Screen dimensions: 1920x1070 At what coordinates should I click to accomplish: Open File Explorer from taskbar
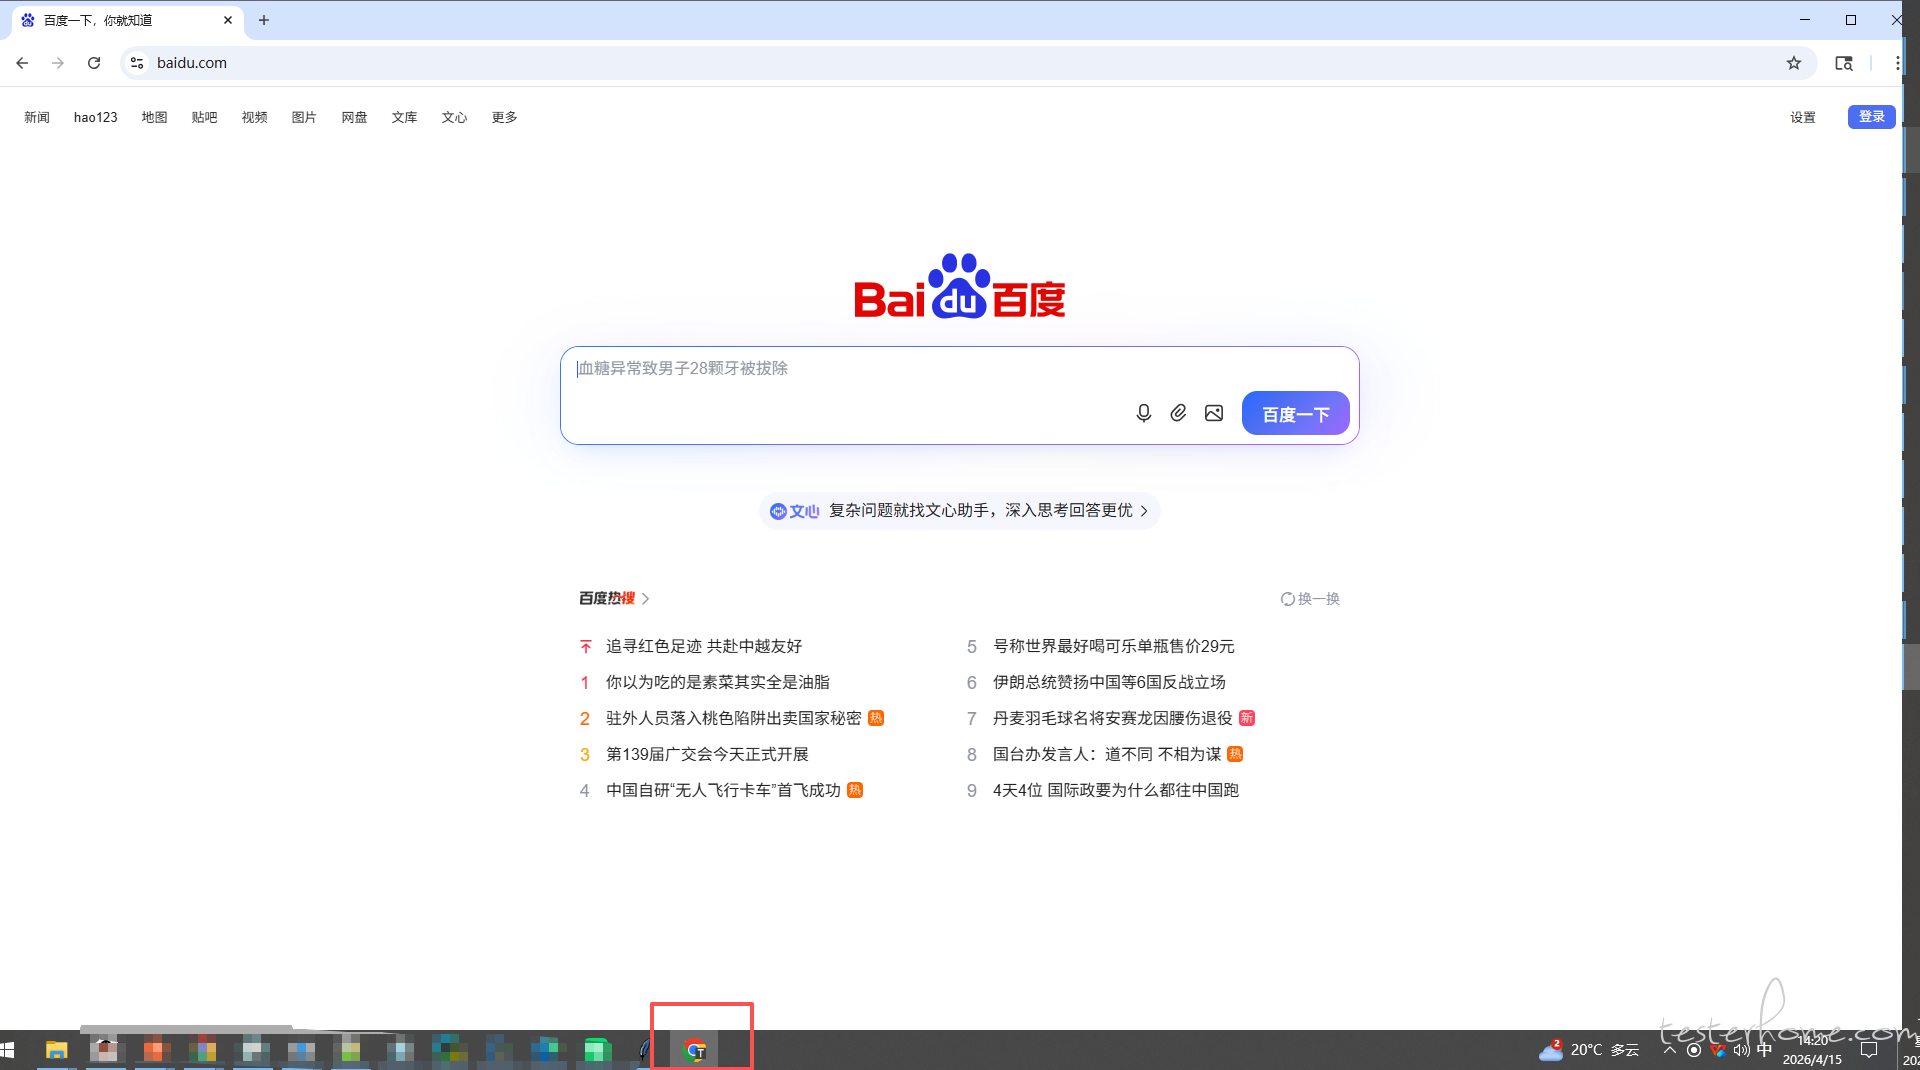(56, 1050)
